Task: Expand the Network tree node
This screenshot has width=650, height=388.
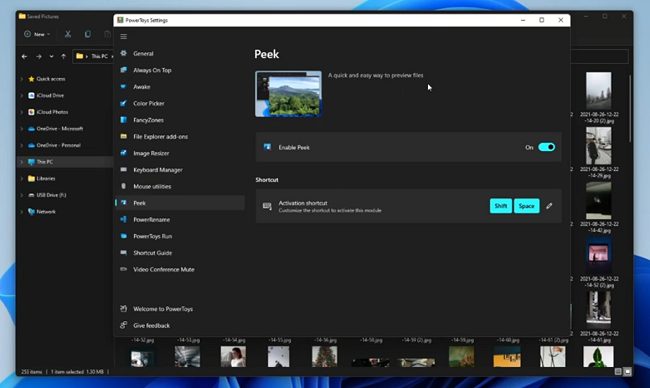Action: click(x=22, y=211)
